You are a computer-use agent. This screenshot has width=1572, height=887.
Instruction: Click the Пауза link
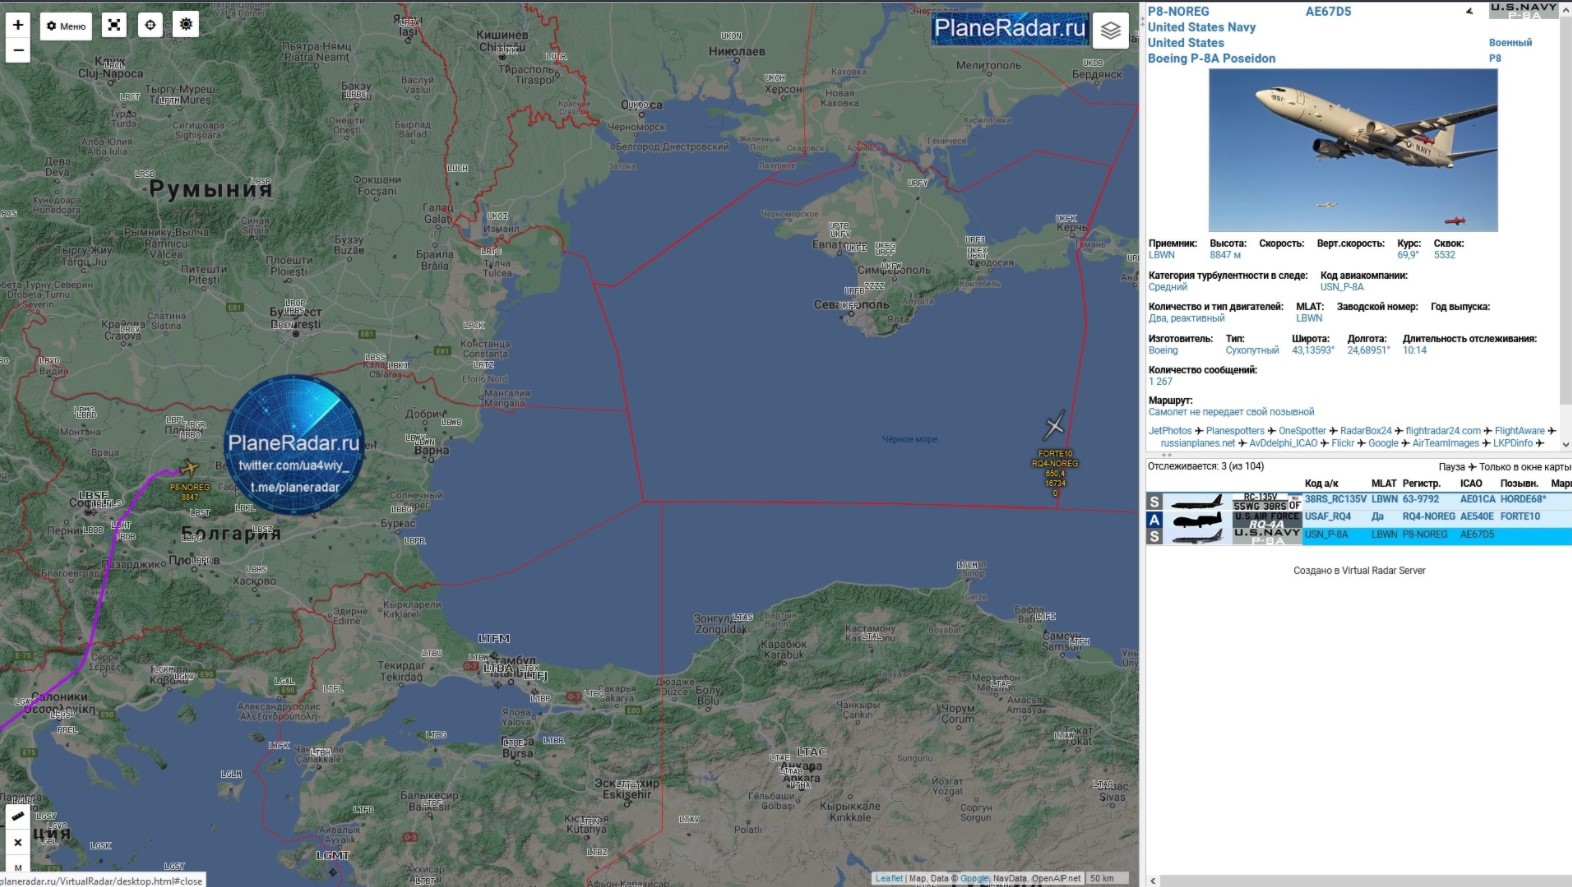(x=1452, y=467)
